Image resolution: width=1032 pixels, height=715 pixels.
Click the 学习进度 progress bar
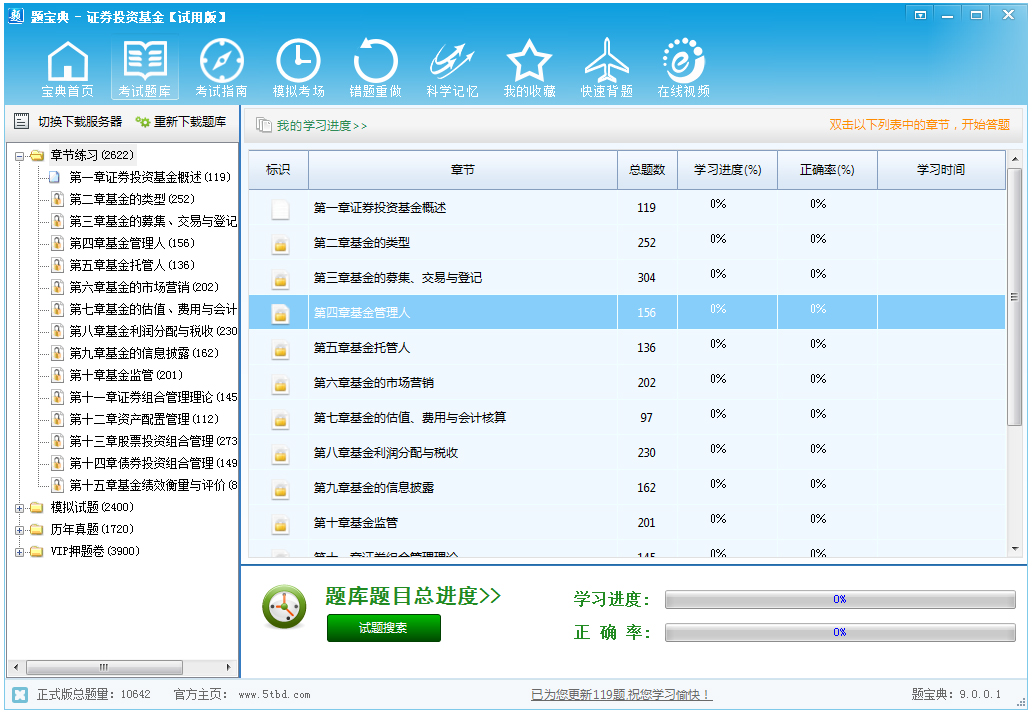840,599
